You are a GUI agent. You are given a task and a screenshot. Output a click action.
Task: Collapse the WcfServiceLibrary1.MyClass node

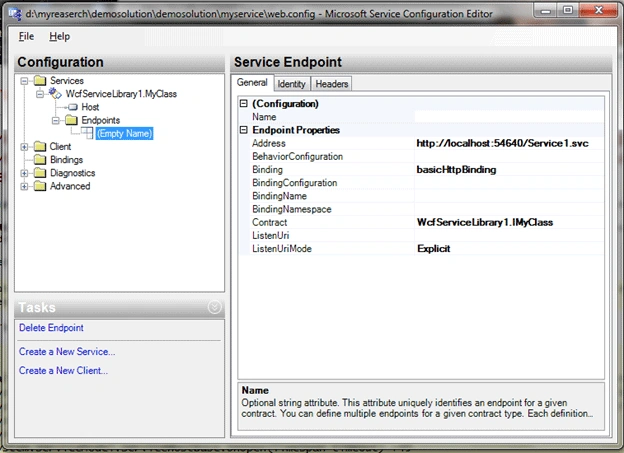pyautogui.click(x=40, y=94)
